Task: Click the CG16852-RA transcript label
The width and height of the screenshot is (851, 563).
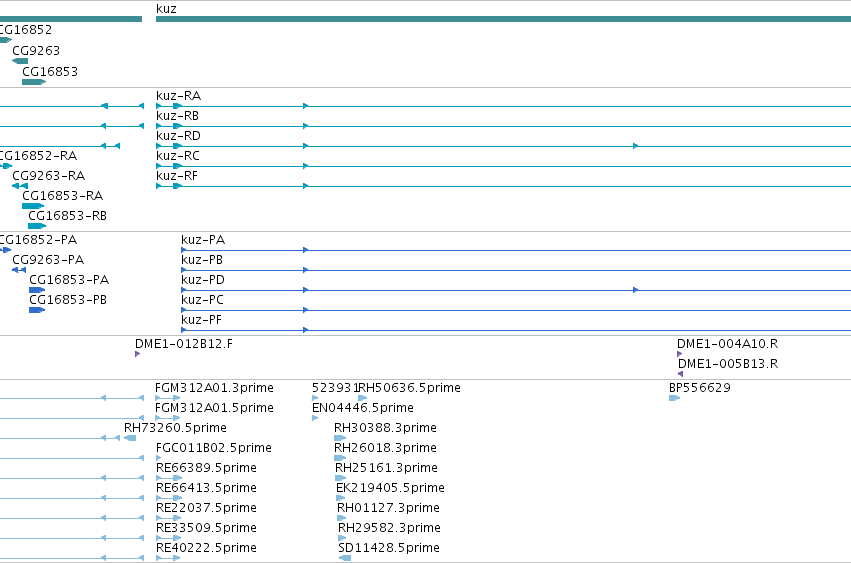Action: pos(38,156)
